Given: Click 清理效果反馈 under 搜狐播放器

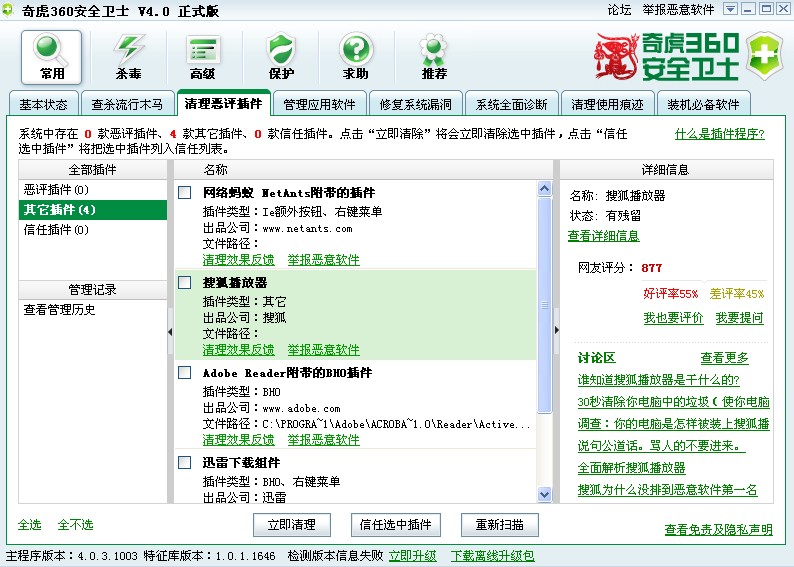Looking at the screenshot, I should [239, 349].
